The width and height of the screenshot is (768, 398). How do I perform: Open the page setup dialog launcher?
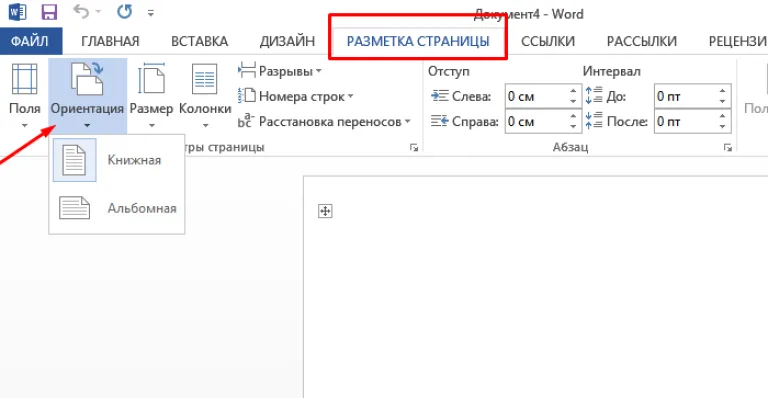414,147
